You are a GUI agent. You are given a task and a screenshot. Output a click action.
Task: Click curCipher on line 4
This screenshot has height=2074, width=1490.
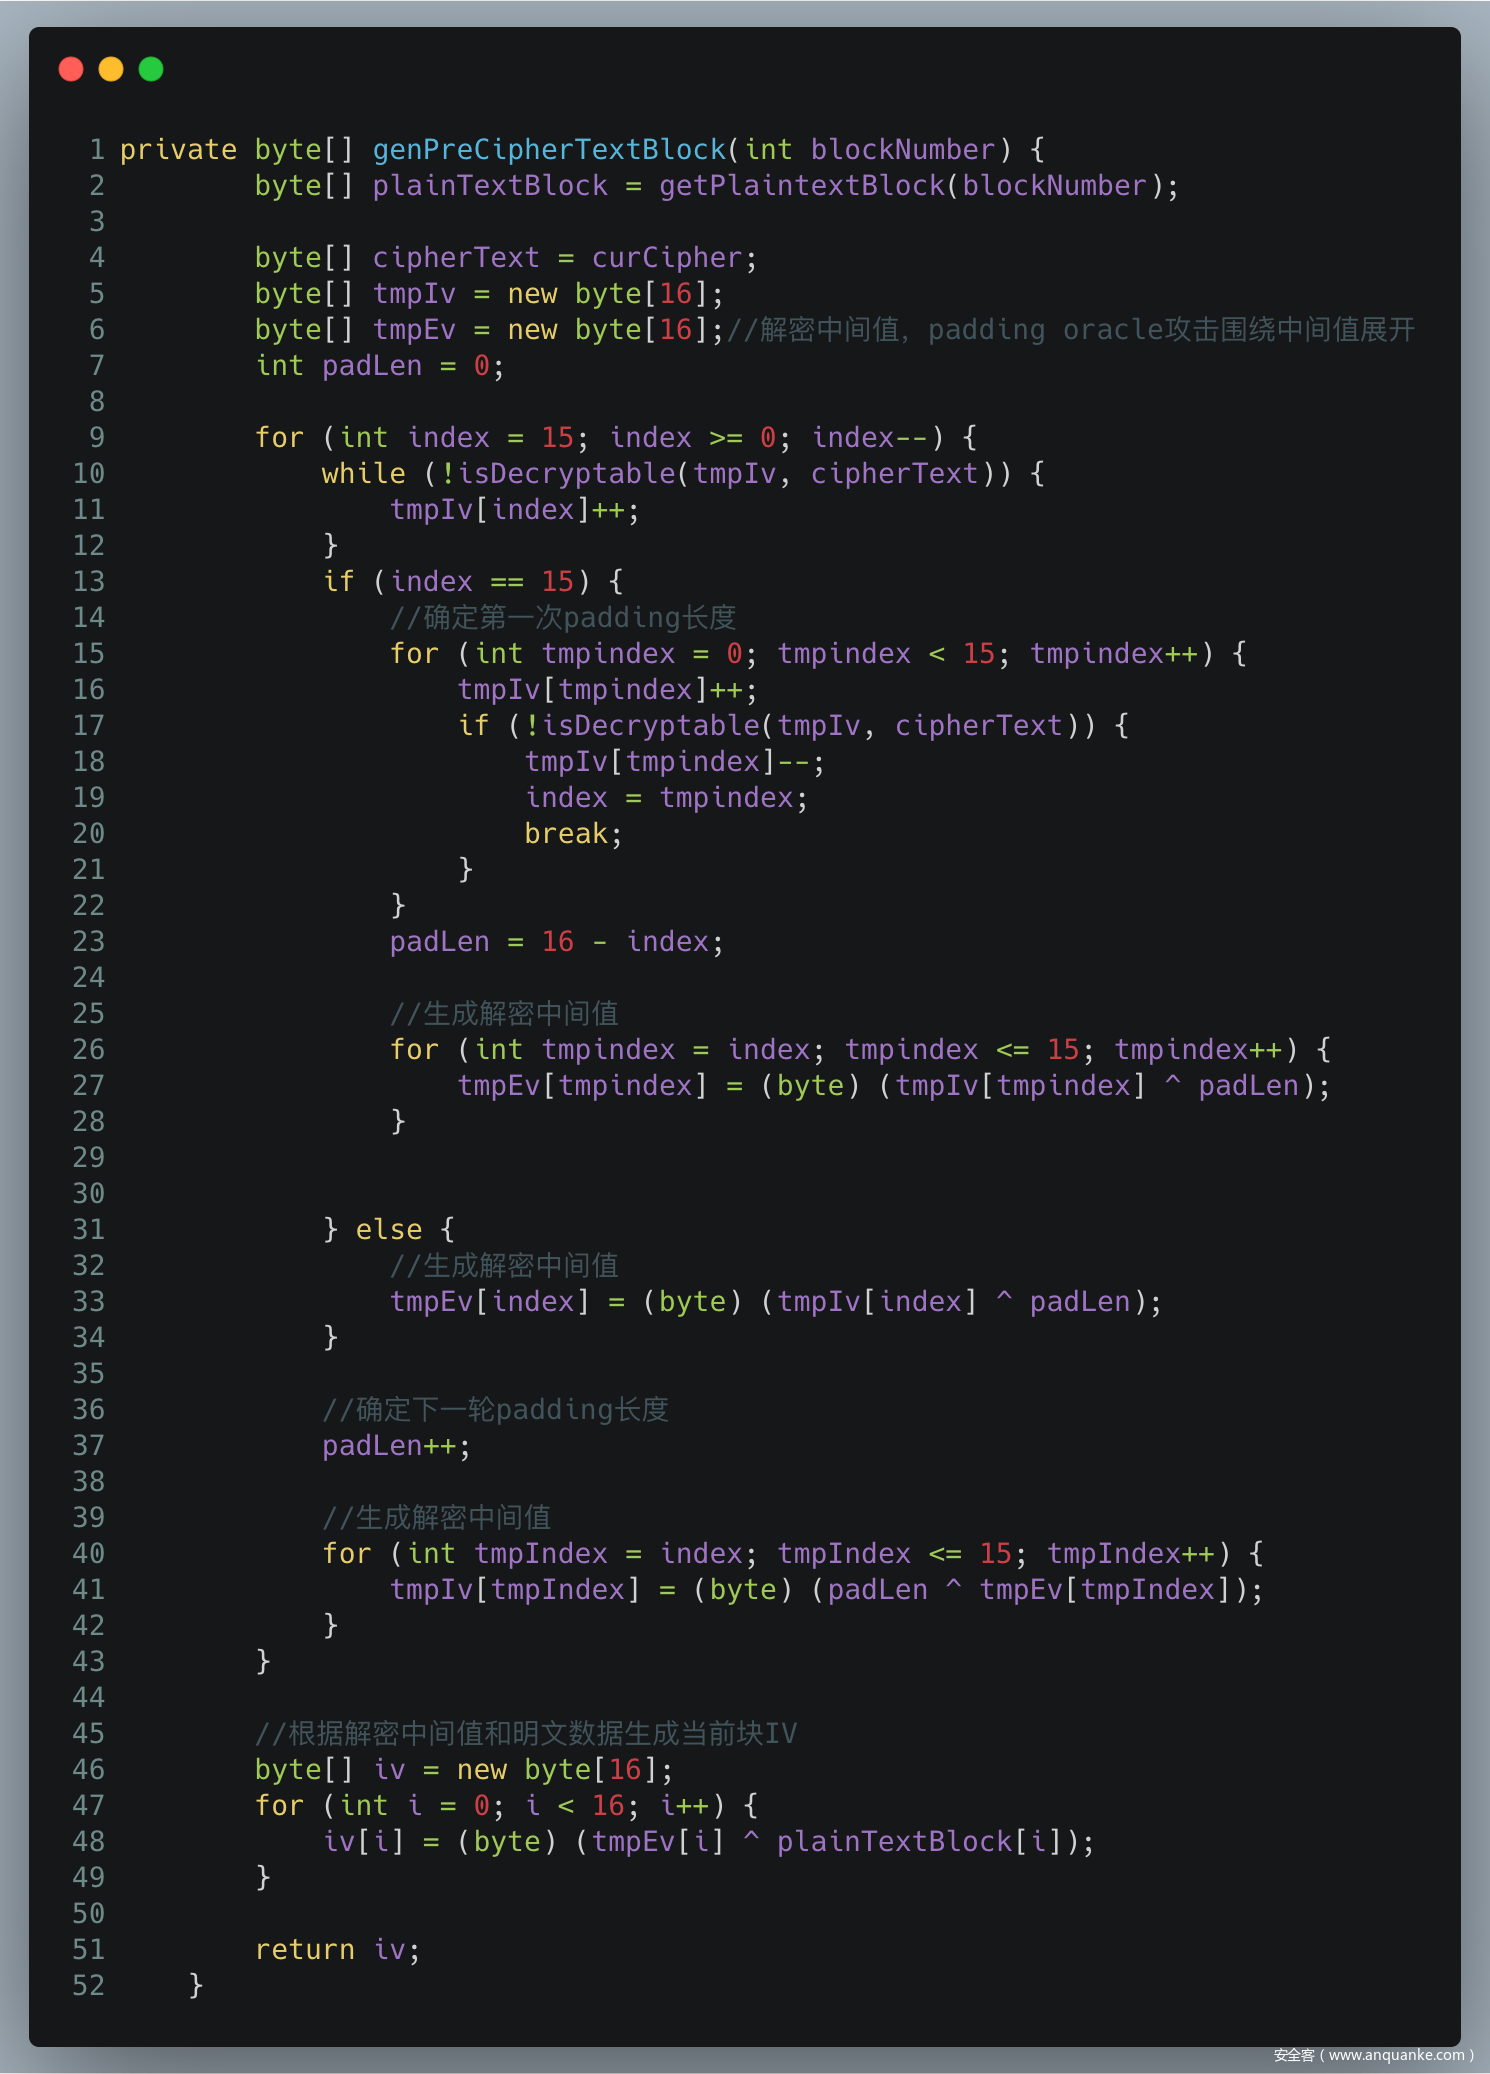[x=667, y=258]
